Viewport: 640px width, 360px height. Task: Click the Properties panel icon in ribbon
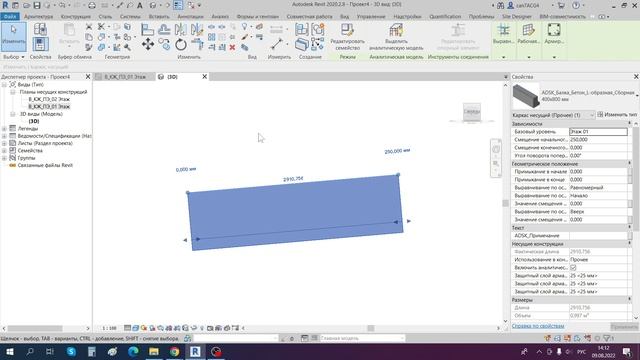point(40,44)
